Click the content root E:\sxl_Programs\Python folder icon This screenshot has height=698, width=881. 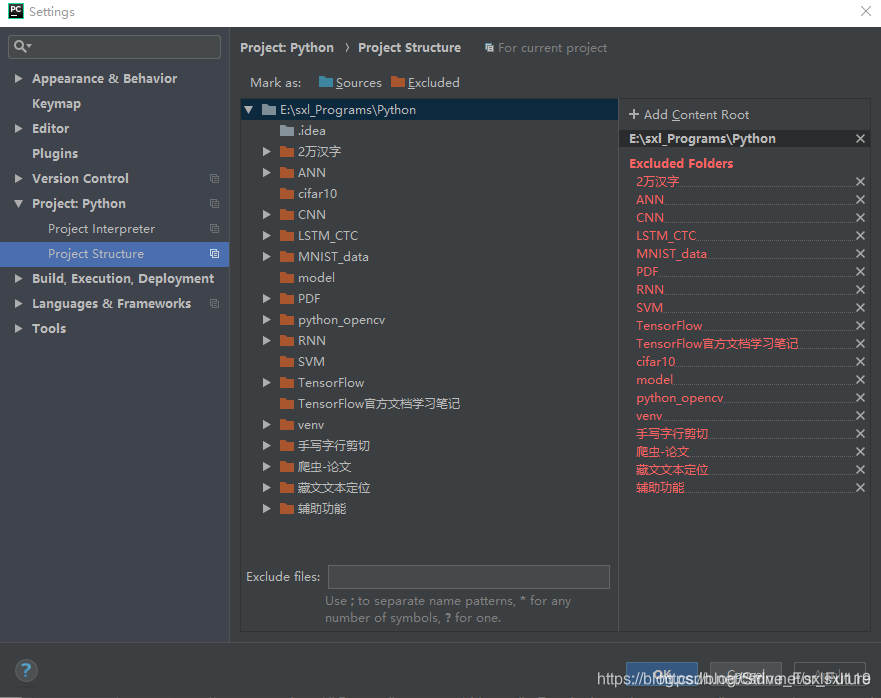coord(269,109)
